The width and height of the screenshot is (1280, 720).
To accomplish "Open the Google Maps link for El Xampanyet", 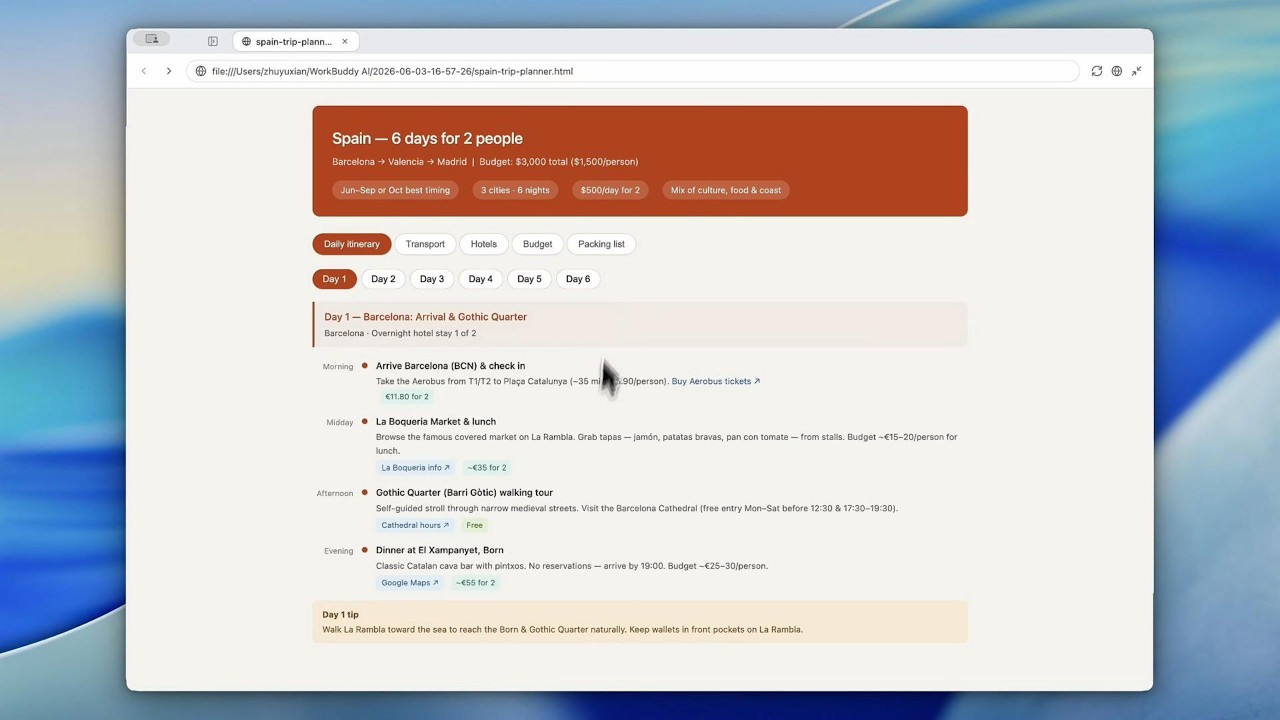I will pos(410,583).
